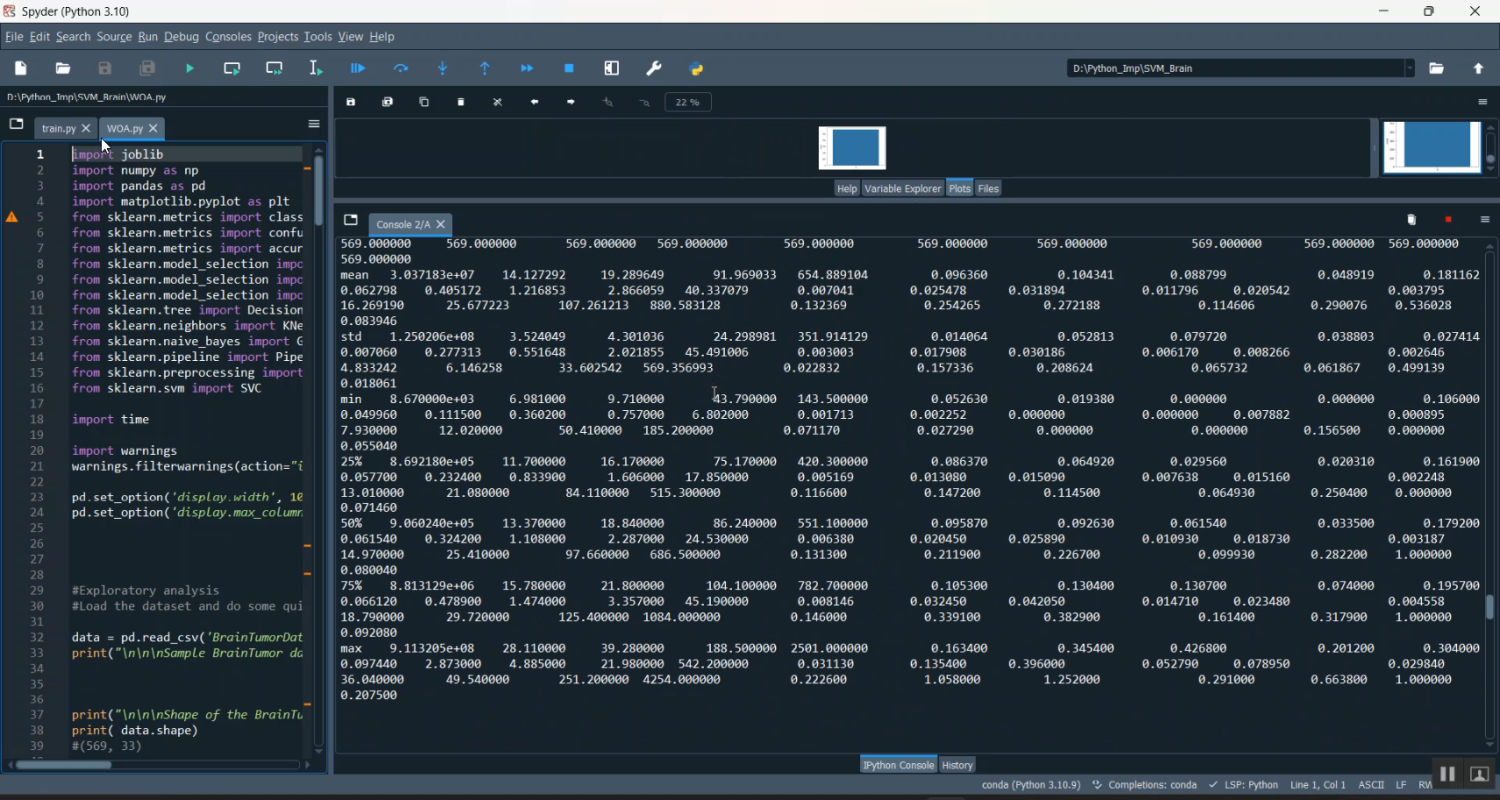This screenshot has width=1500, height=800.
Task: Open Preferences with the wrench icon
Action: (x=654, y=69)
